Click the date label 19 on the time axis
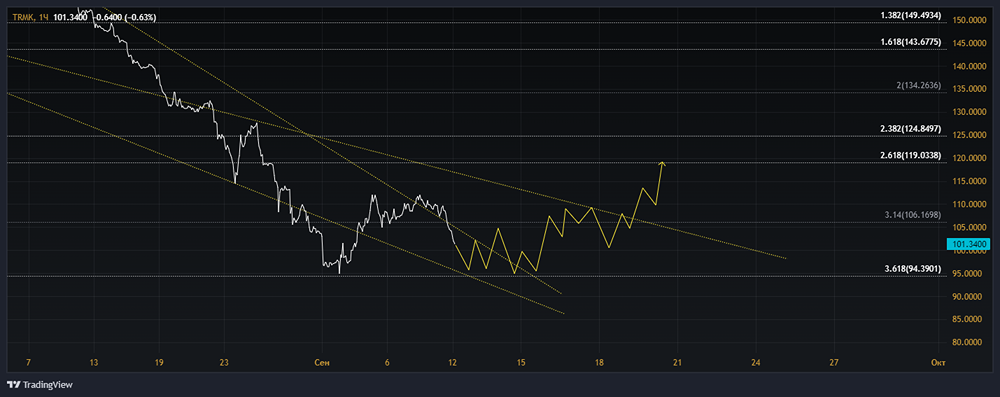Screen dimensions: 1000x397 pyautogui.click(x=159, y=363)
